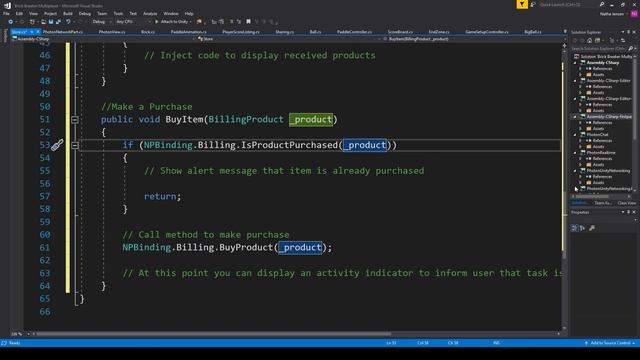This screenshot has height=360, width=640.
Task: Click the Save toolbar icon
Action: click(51, 22)
